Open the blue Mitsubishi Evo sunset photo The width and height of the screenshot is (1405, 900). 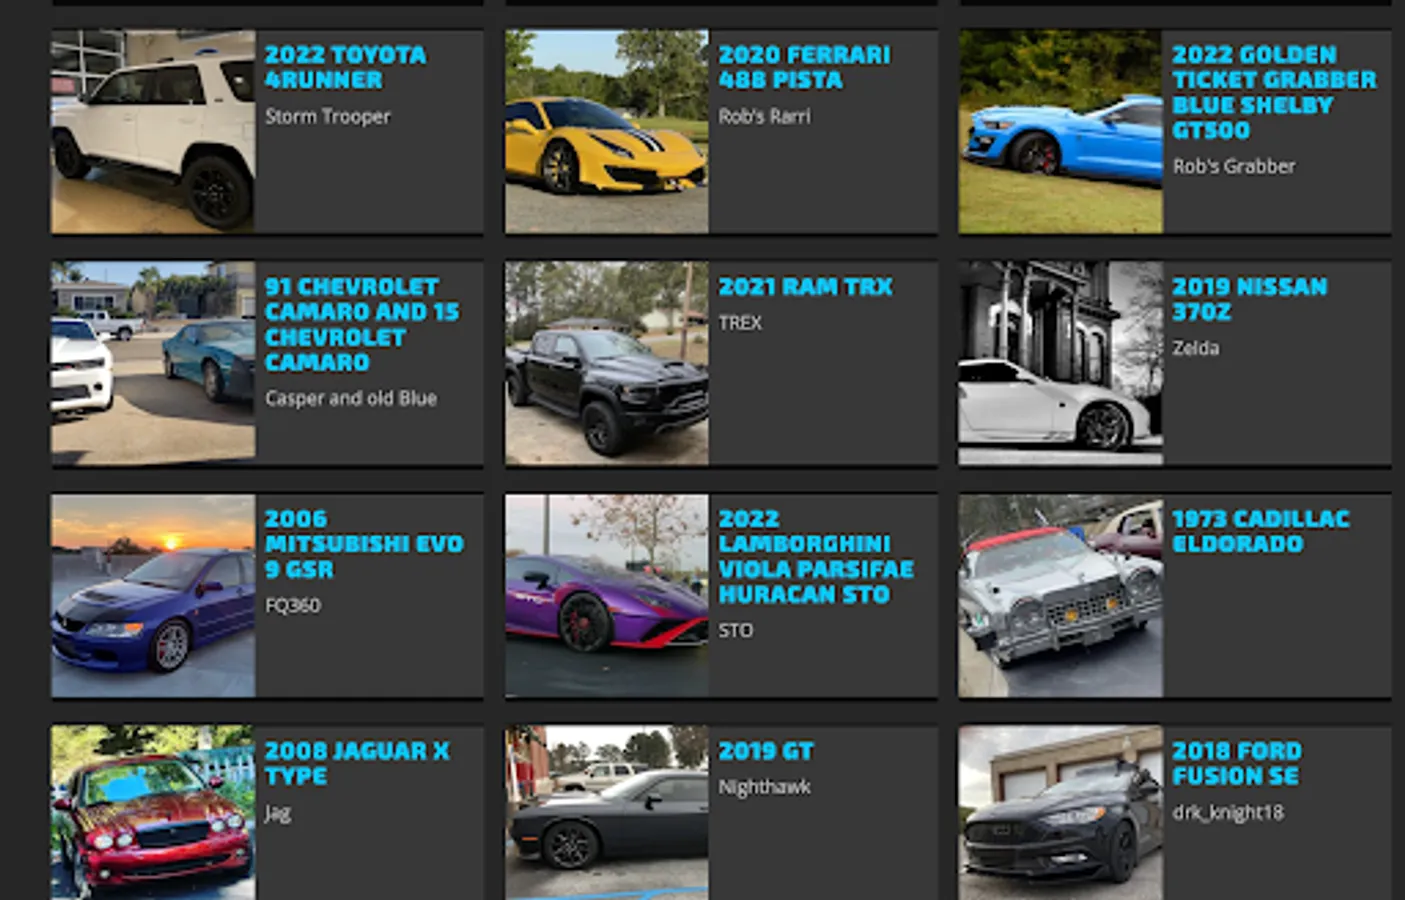coord(153,595)
